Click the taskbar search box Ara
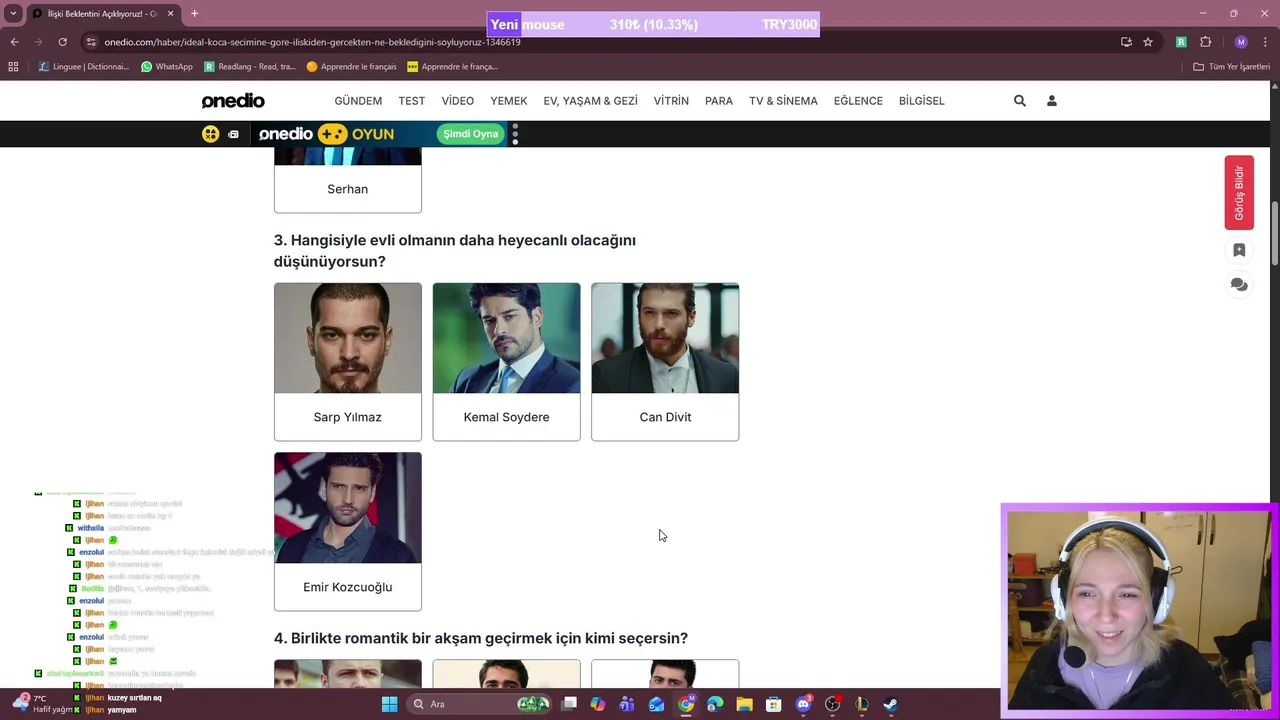The image size is (1280, 720). [480, 704]
